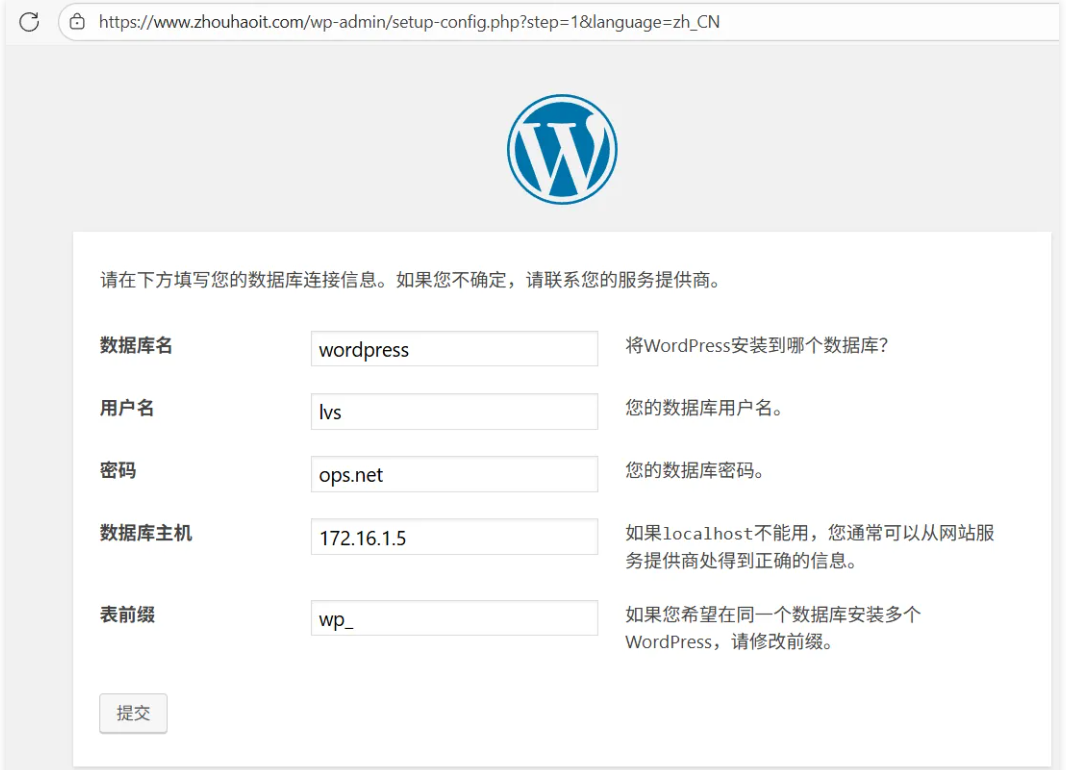Click the 您的数据库密码 description text
This screenshot has height=770, width=1066.
click(x=695, y=470)
